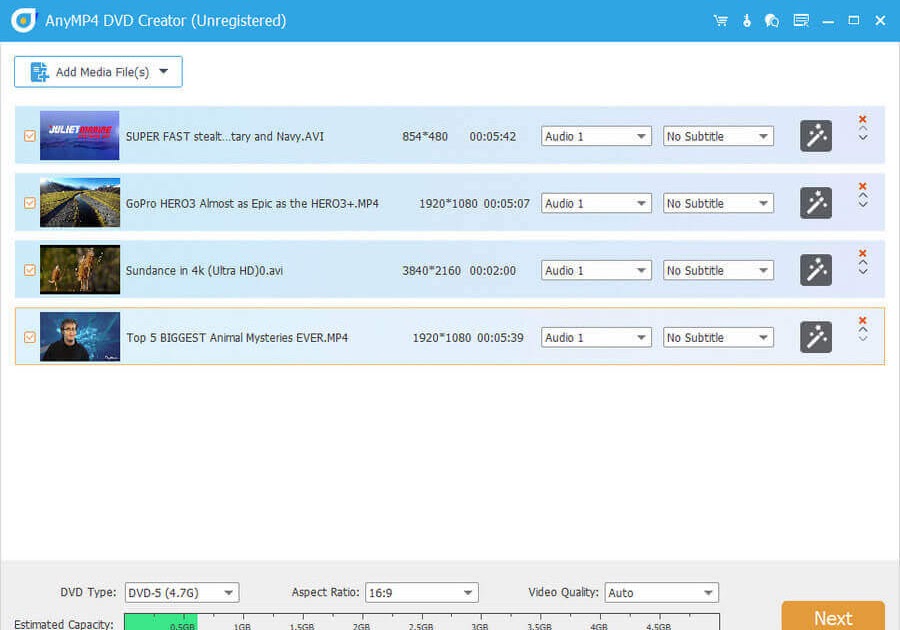This screenshot has height=630, width=900.
Task: Delete the SUPER FAST stealth video with red X
Action: pyautogui.click(x=862, y=120)
